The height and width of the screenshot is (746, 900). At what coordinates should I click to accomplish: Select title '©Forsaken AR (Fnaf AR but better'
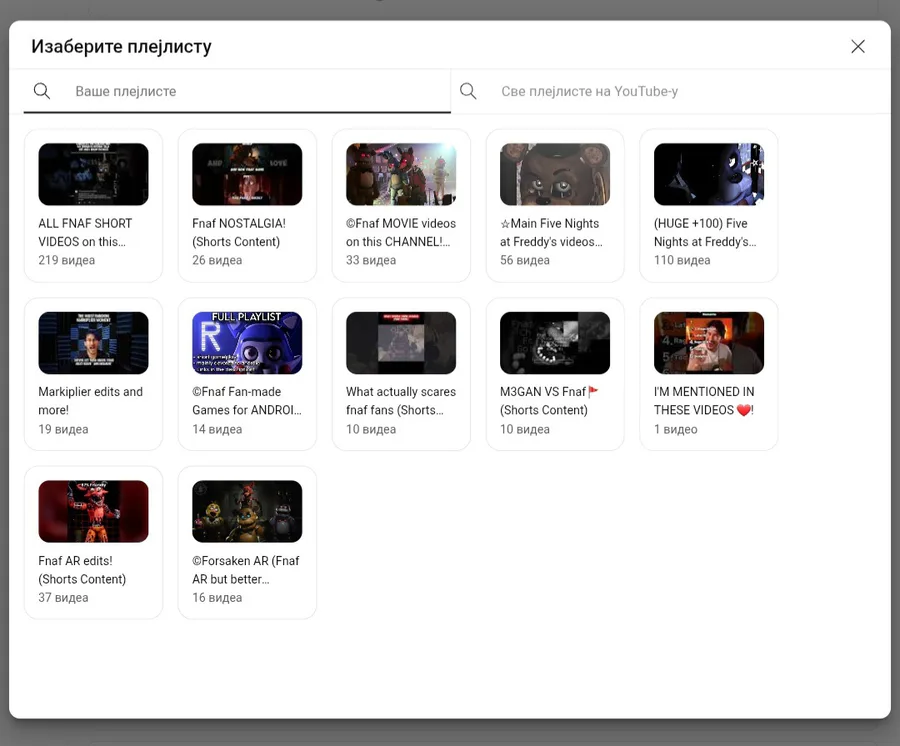tap(246, 569)
